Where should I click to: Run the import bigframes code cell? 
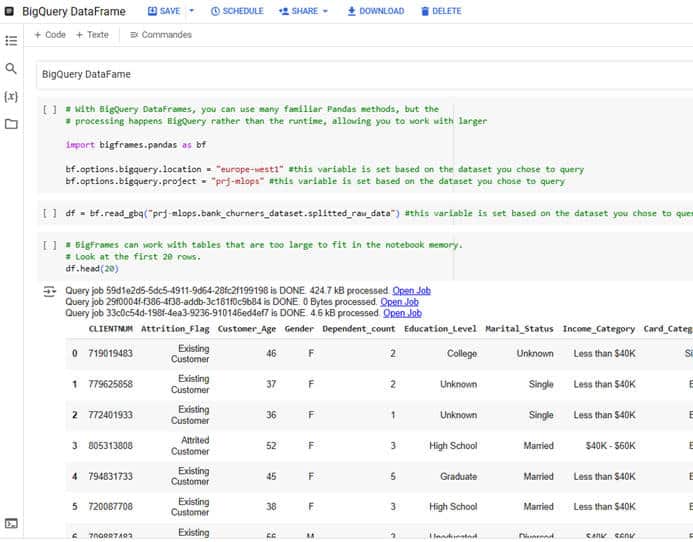click(49, 109)
